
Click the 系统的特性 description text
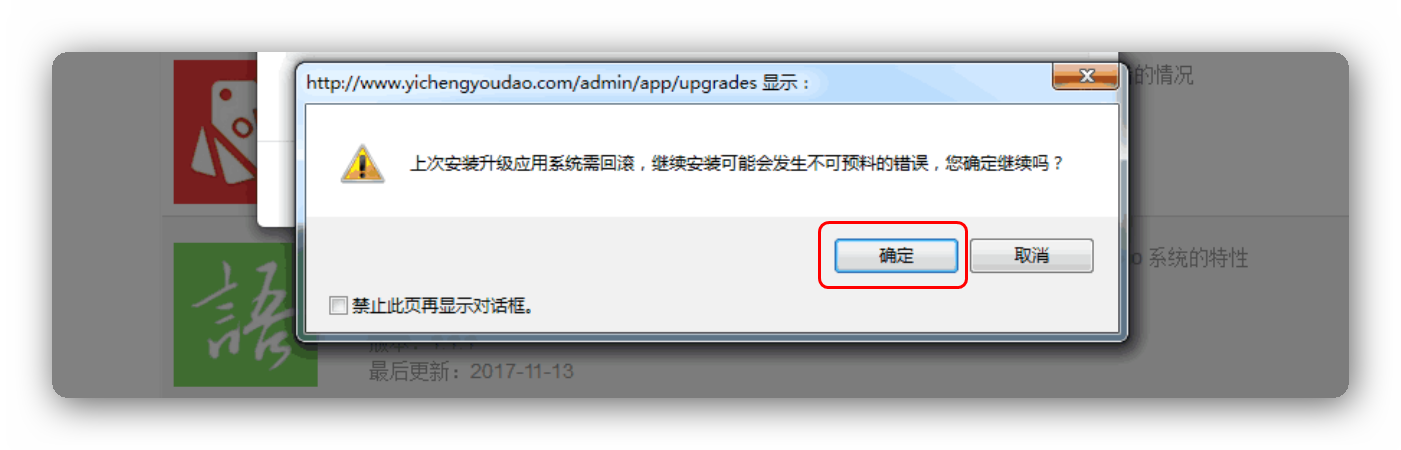(1197, 259)
